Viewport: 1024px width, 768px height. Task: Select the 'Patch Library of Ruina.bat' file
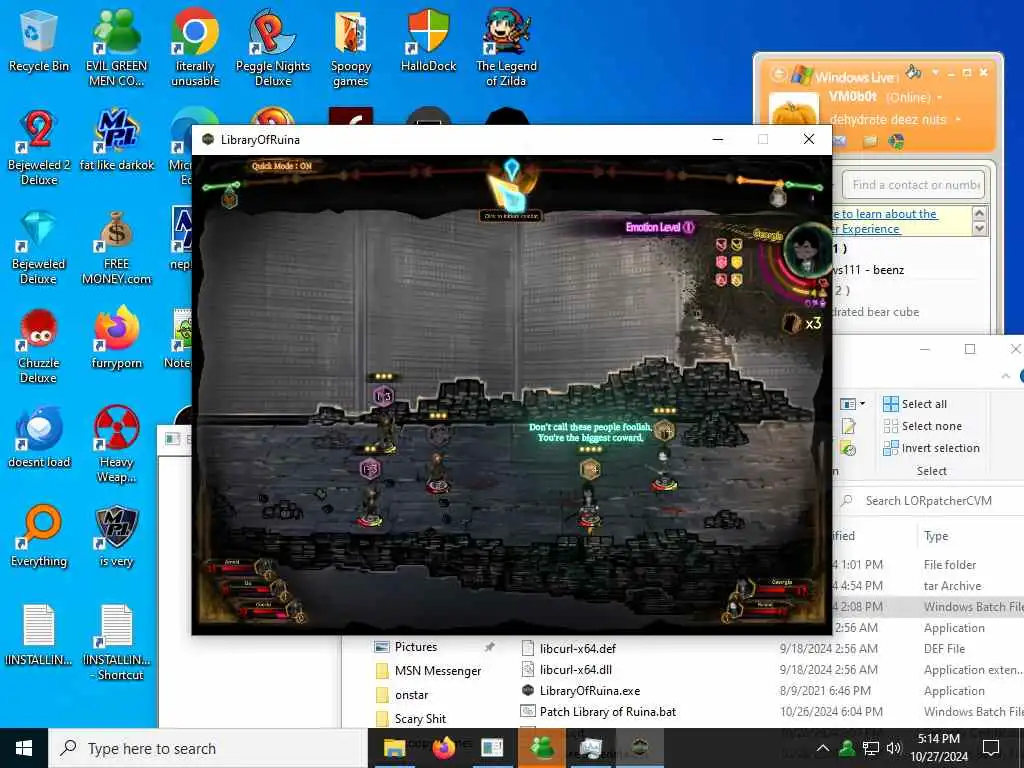tap(598, 712)
